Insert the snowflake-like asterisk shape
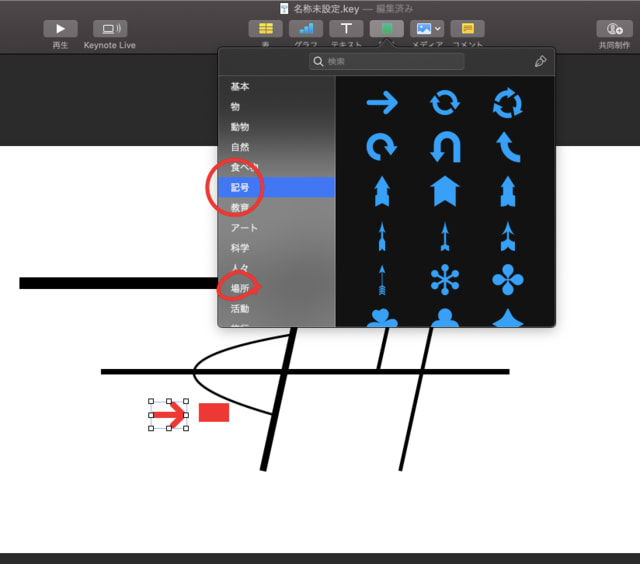640x564 pixels. coord(444,280)
